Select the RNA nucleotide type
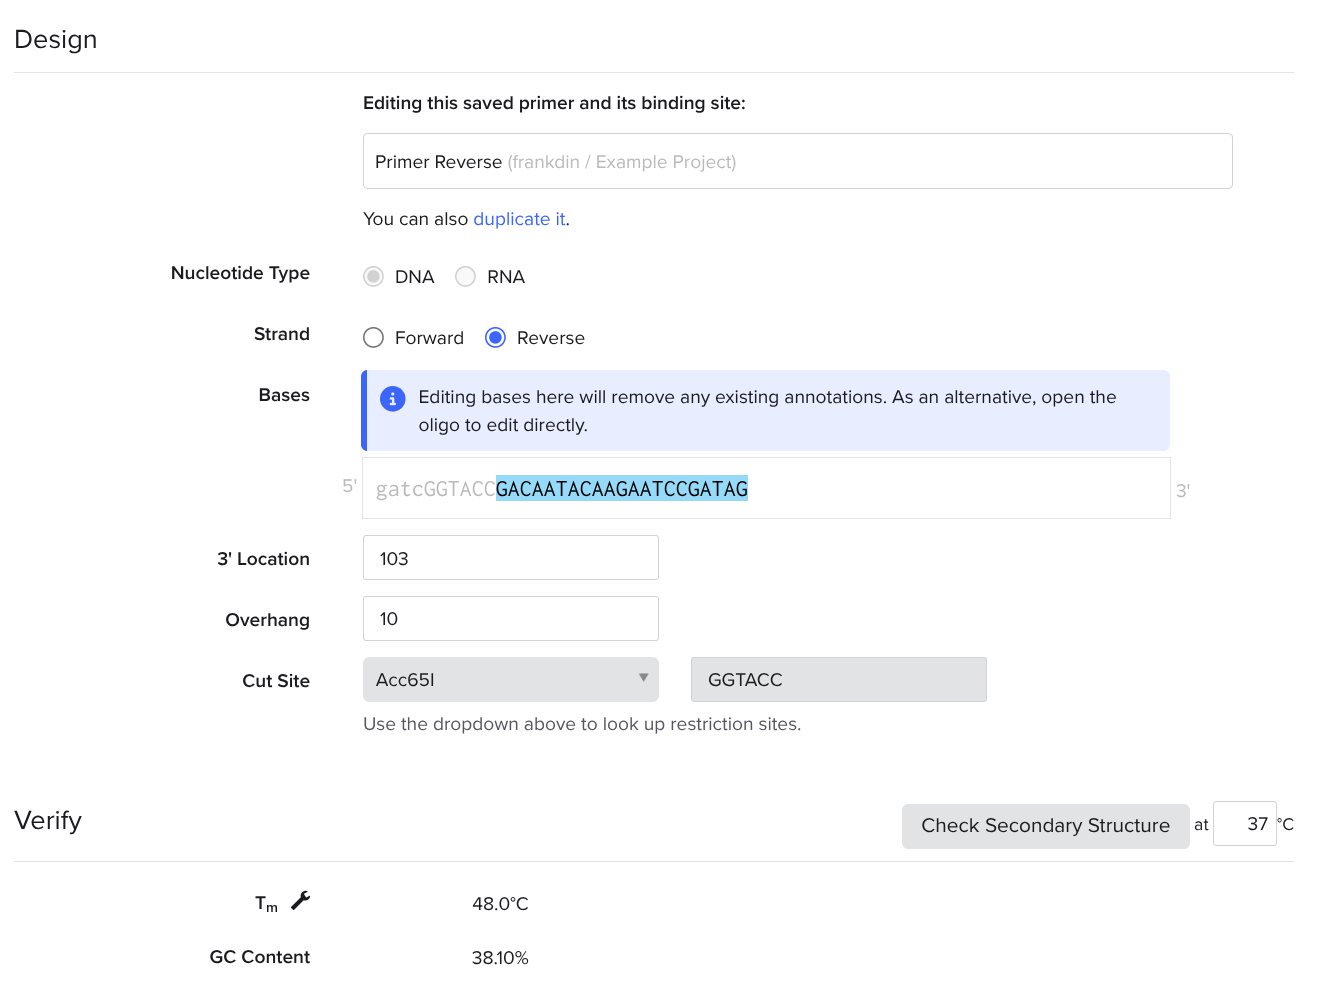Image resolution: width=1325 pixels, height=1004 pixels. (x=465, y=276)
